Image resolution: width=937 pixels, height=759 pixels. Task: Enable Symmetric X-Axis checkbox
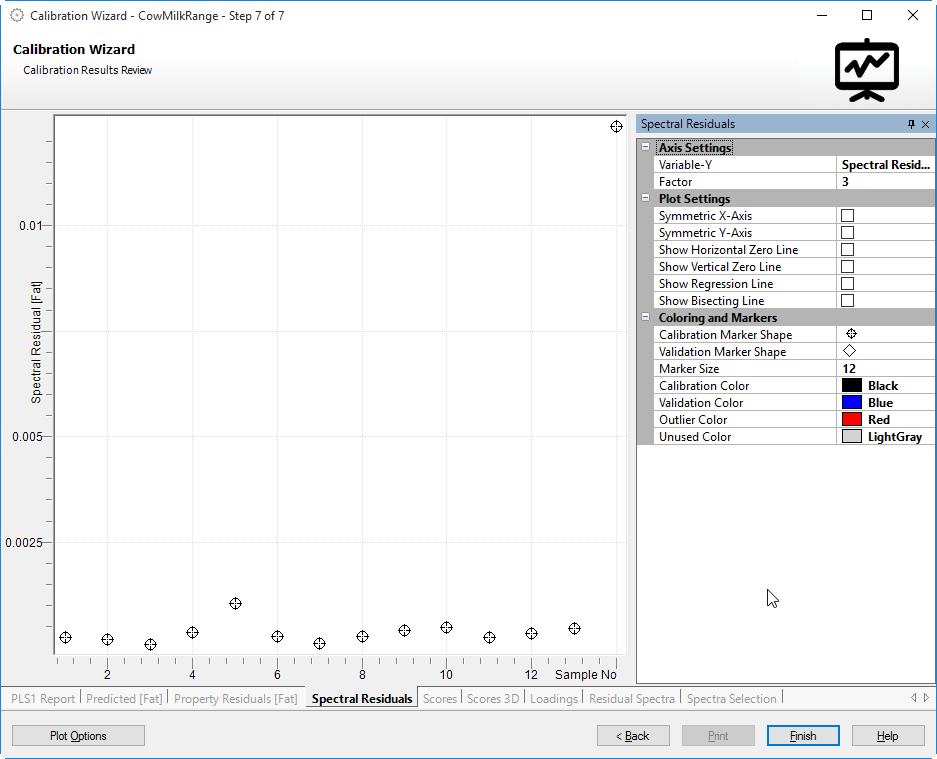847,216
